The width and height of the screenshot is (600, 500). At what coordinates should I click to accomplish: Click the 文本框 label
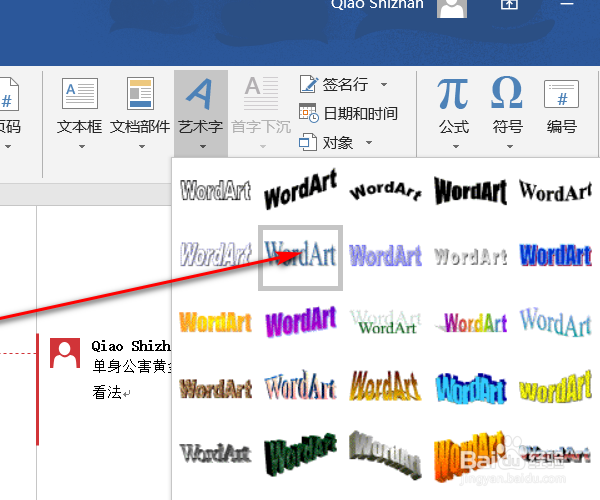[80, 127]
